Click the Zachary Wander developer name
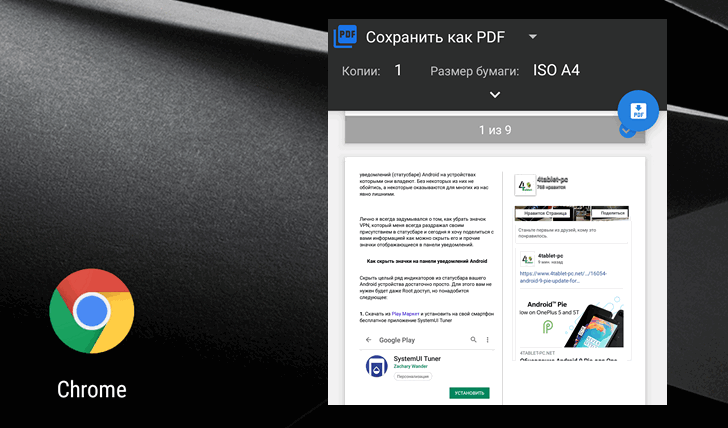 410,366
